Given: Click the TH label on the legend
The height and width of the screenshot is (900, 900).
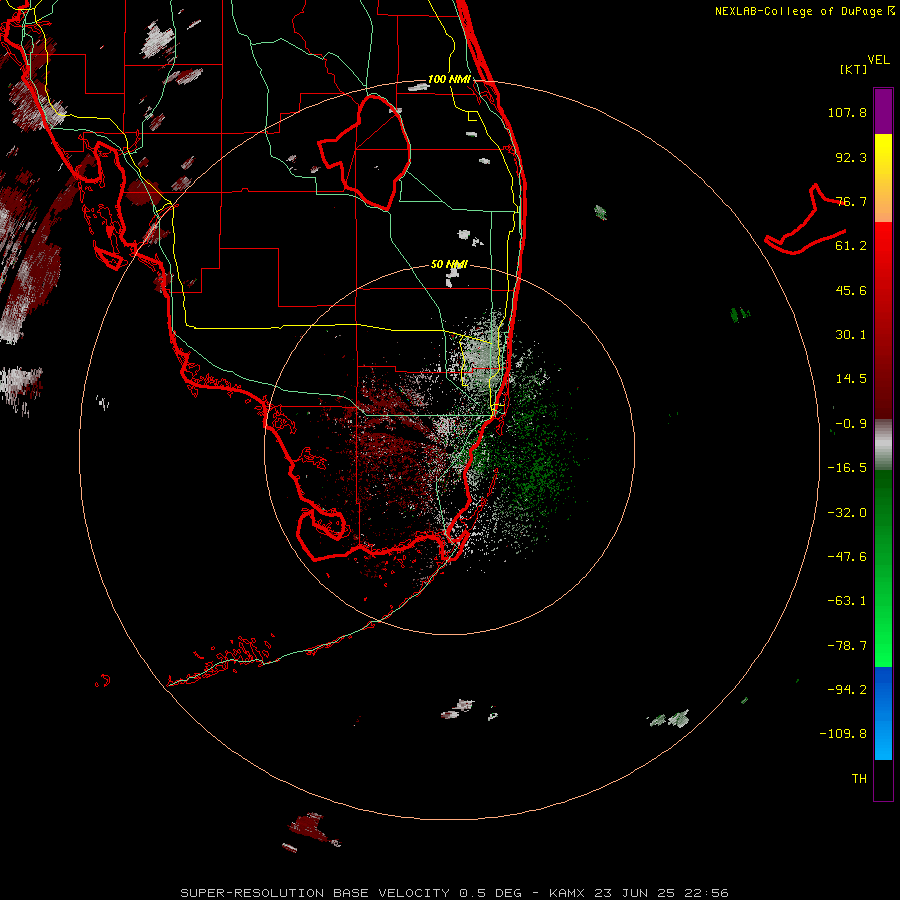Looking at the screenshot, I should [859, 779].
